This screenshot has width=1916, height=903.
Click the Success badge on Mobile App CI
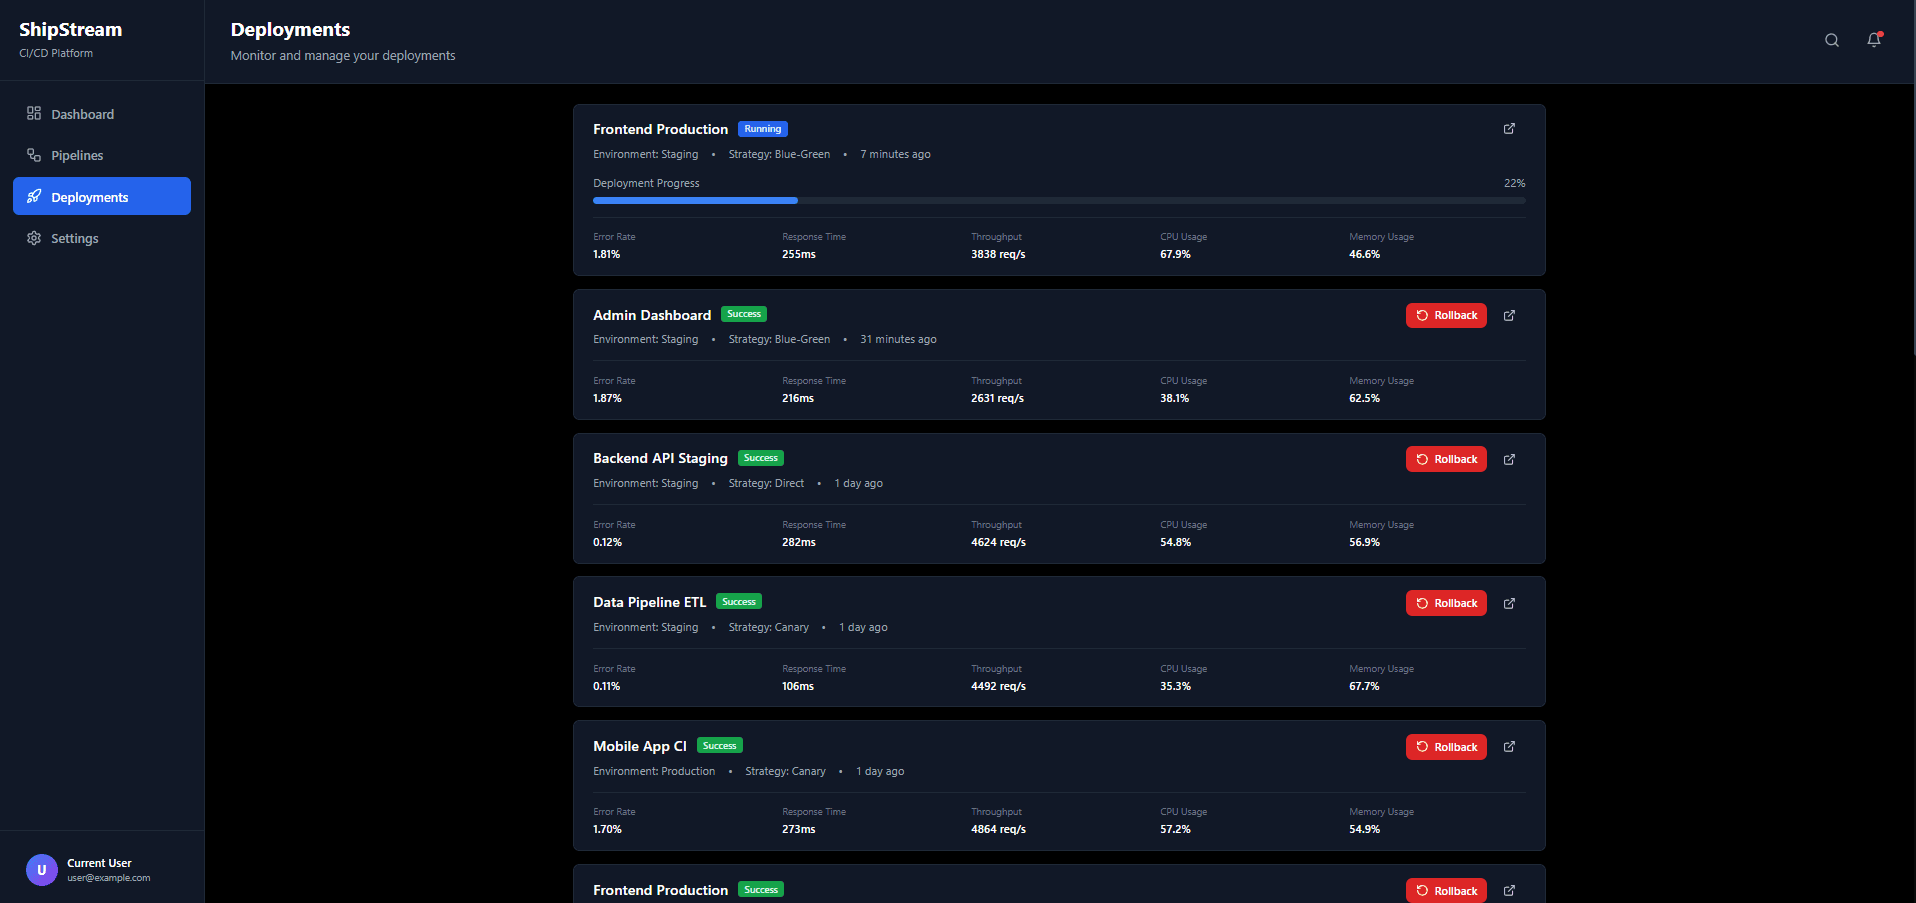click(719, 745)
